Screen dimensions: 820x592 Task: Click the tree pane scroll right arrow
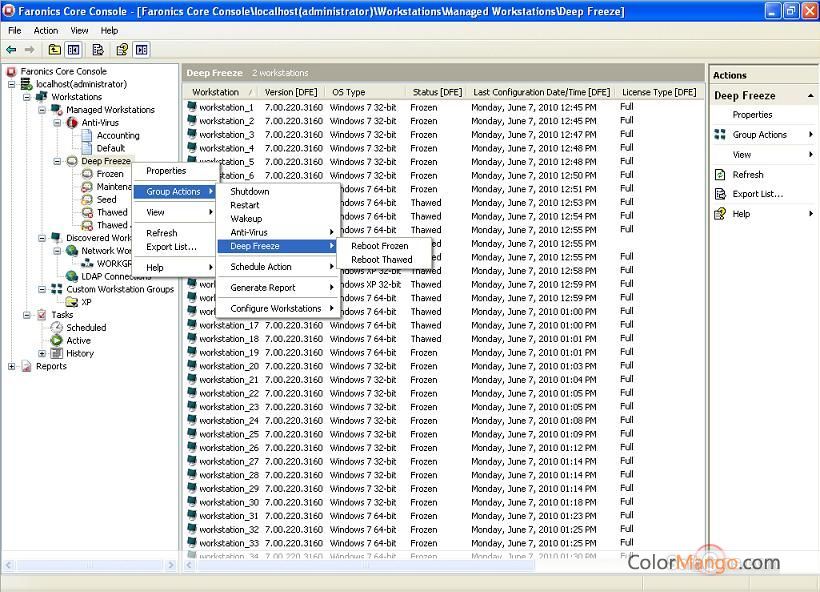pos(170,565)
